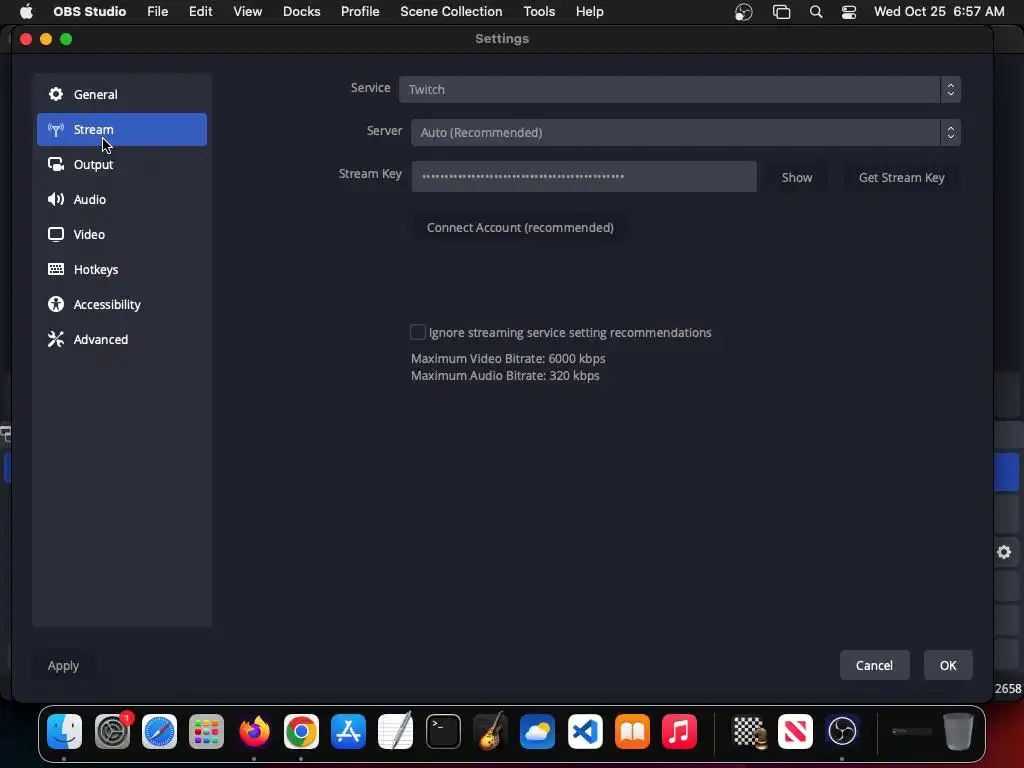Open the Audio settings speaker icon

point(56,200)
